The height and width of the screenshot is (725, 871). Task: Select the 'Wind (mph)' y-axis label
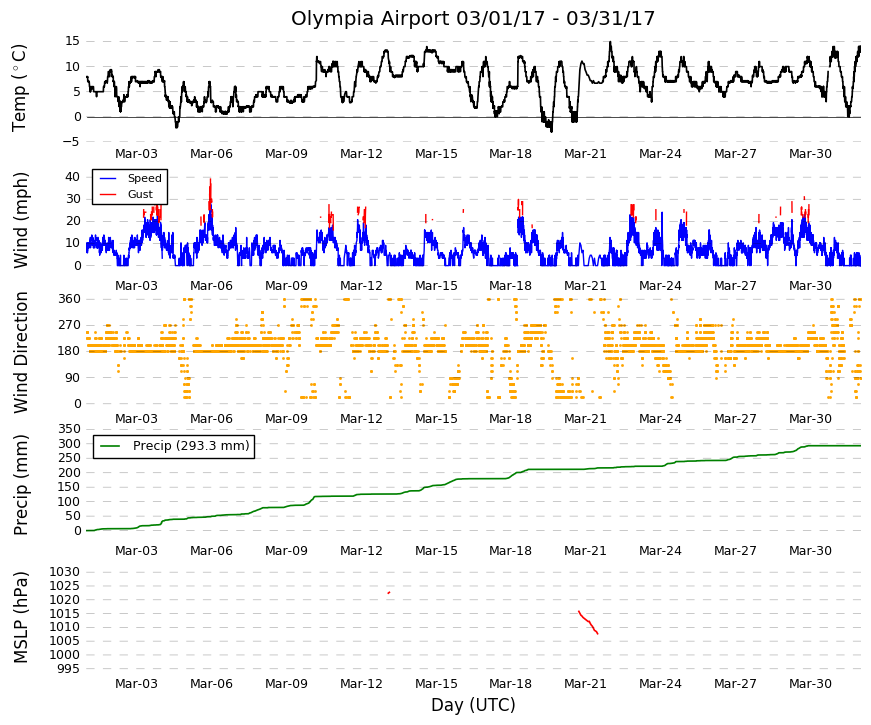click(x=20, y=221)
